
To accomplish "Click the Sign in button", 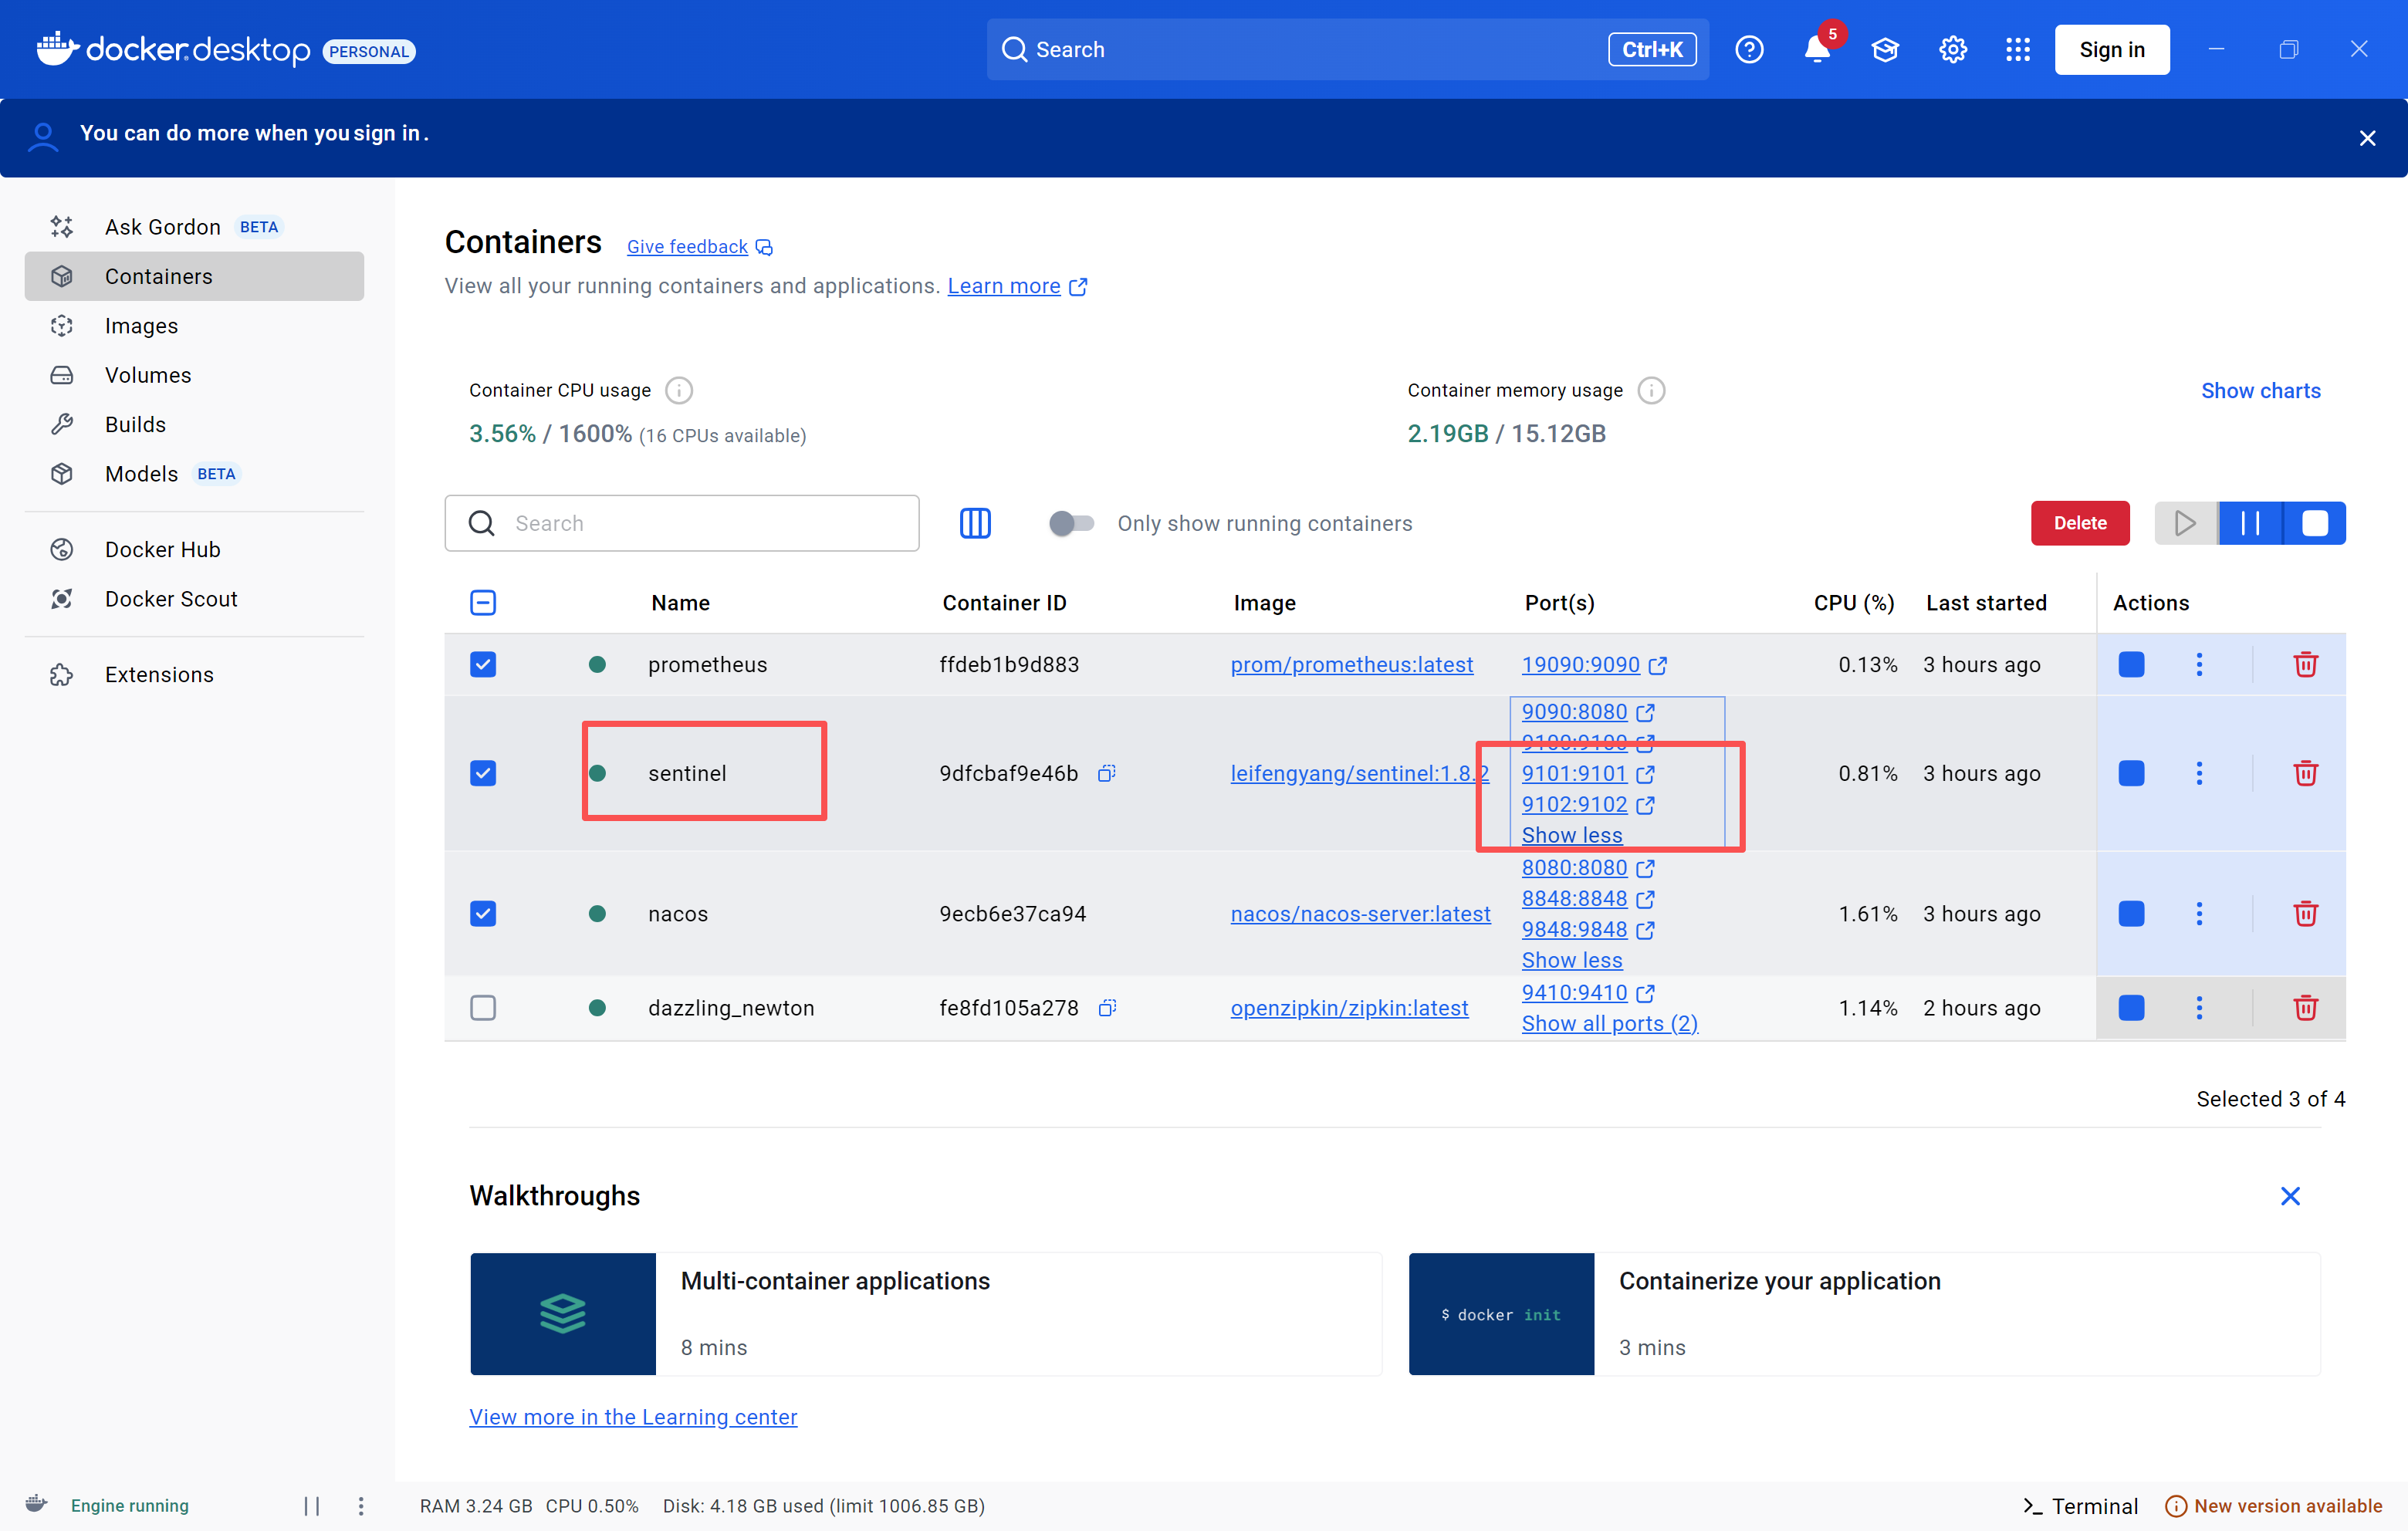I will click(2112, 49).
